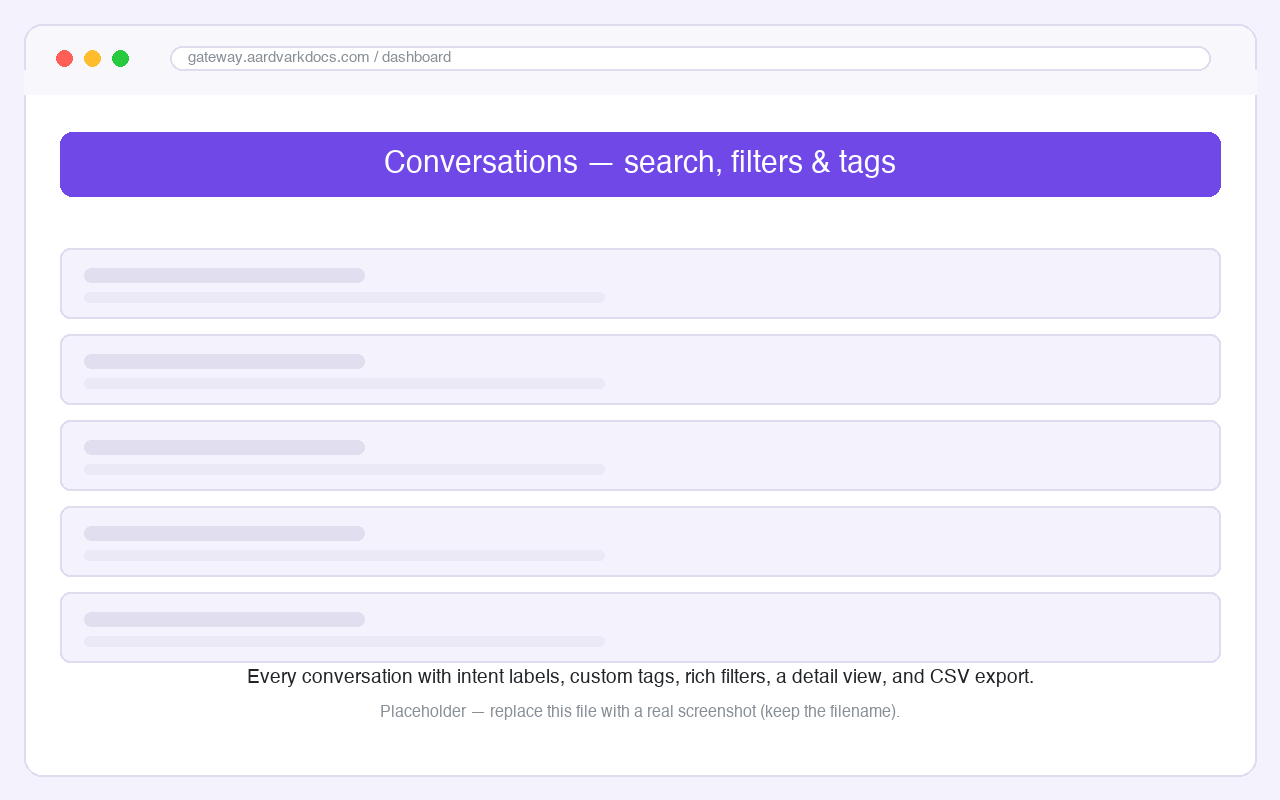Click the red close window dot
The image size is (1280, 800).
coord(64,58)
